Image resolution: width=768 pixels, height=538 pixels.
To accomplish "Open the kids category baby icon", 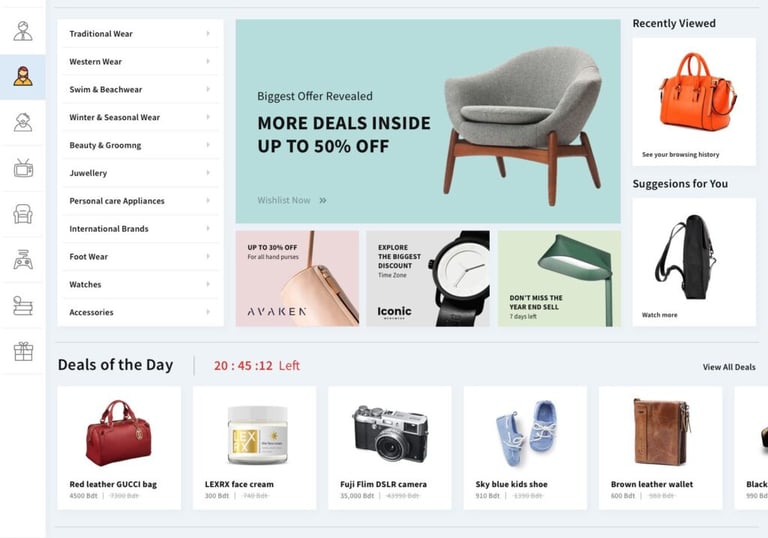I will click(23, 122).
